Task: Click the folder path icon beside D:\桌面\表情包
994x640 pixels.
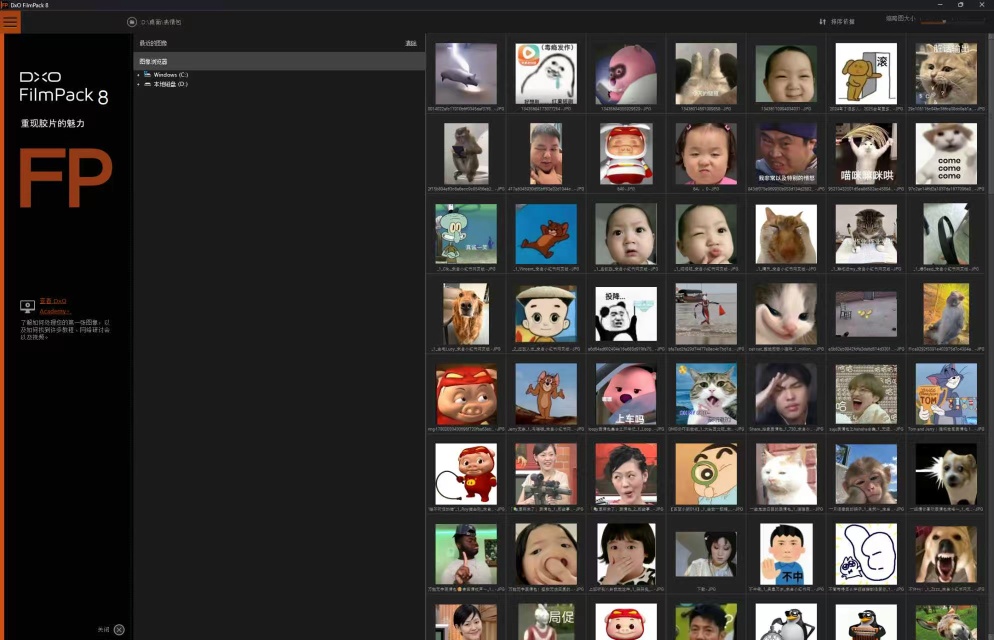Action: tap(132, 22)
